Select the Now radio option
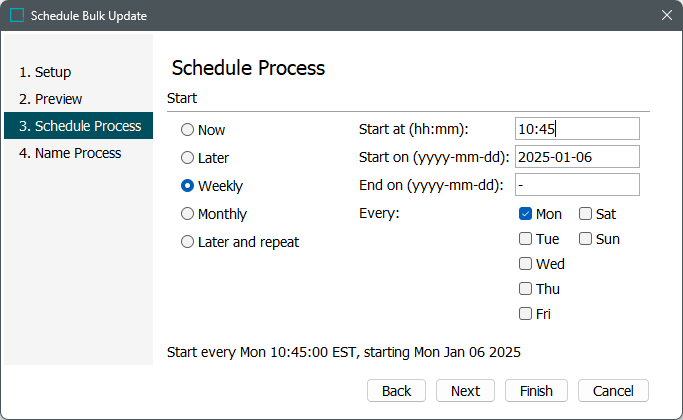Screen dimensions: 683x420 pyautogui.click(x=187, y=130)
